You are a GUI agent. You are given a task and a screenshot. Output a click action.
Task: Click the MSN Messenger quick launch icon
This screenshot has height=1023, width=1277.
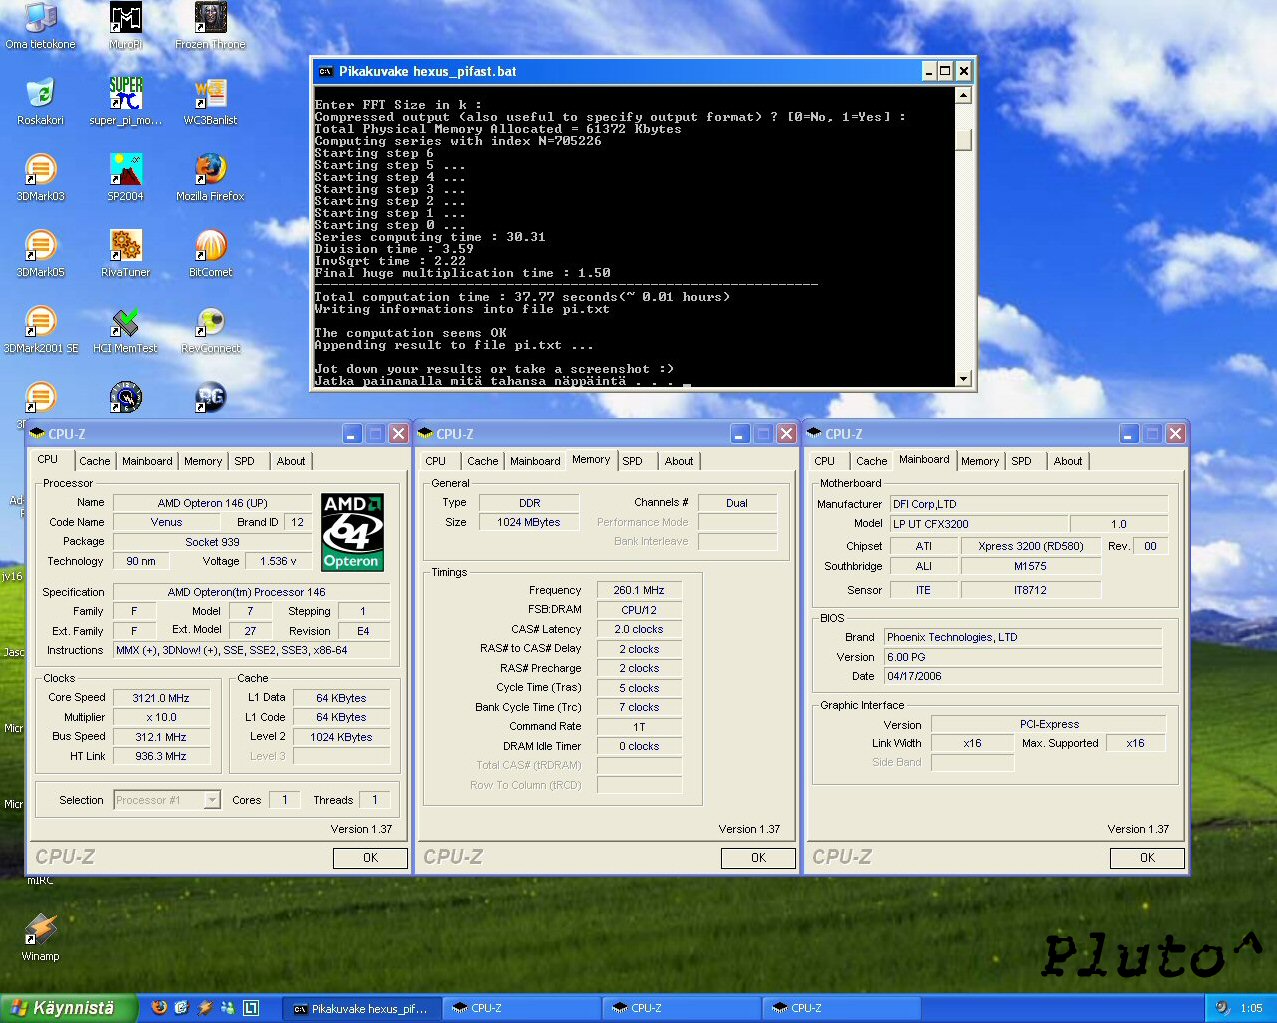pos(228,1008)
